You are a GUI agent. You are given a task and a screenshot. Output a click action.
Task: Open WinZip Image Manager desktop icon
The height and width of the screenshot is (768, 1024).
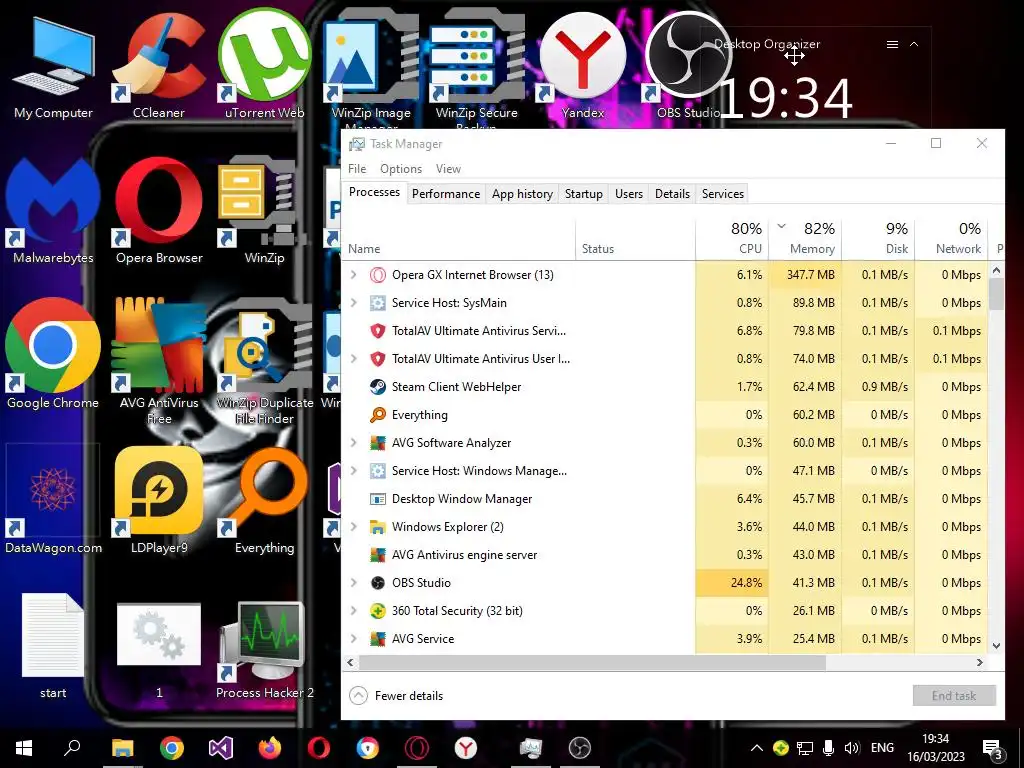[x=371, y=65]
